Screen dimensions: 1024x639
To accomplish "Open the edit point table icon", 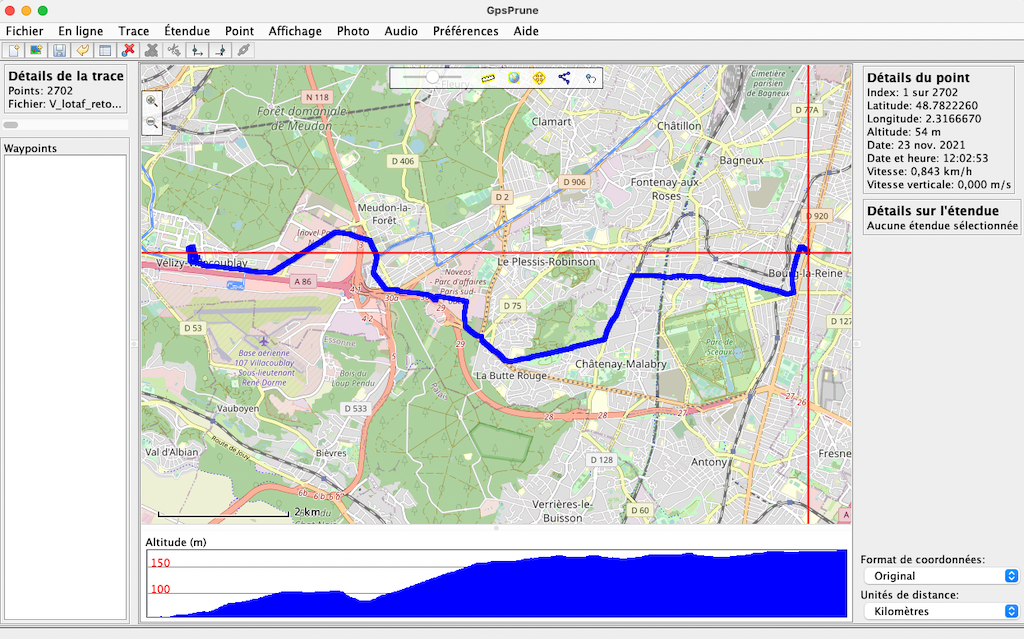I will pos(105,50).
